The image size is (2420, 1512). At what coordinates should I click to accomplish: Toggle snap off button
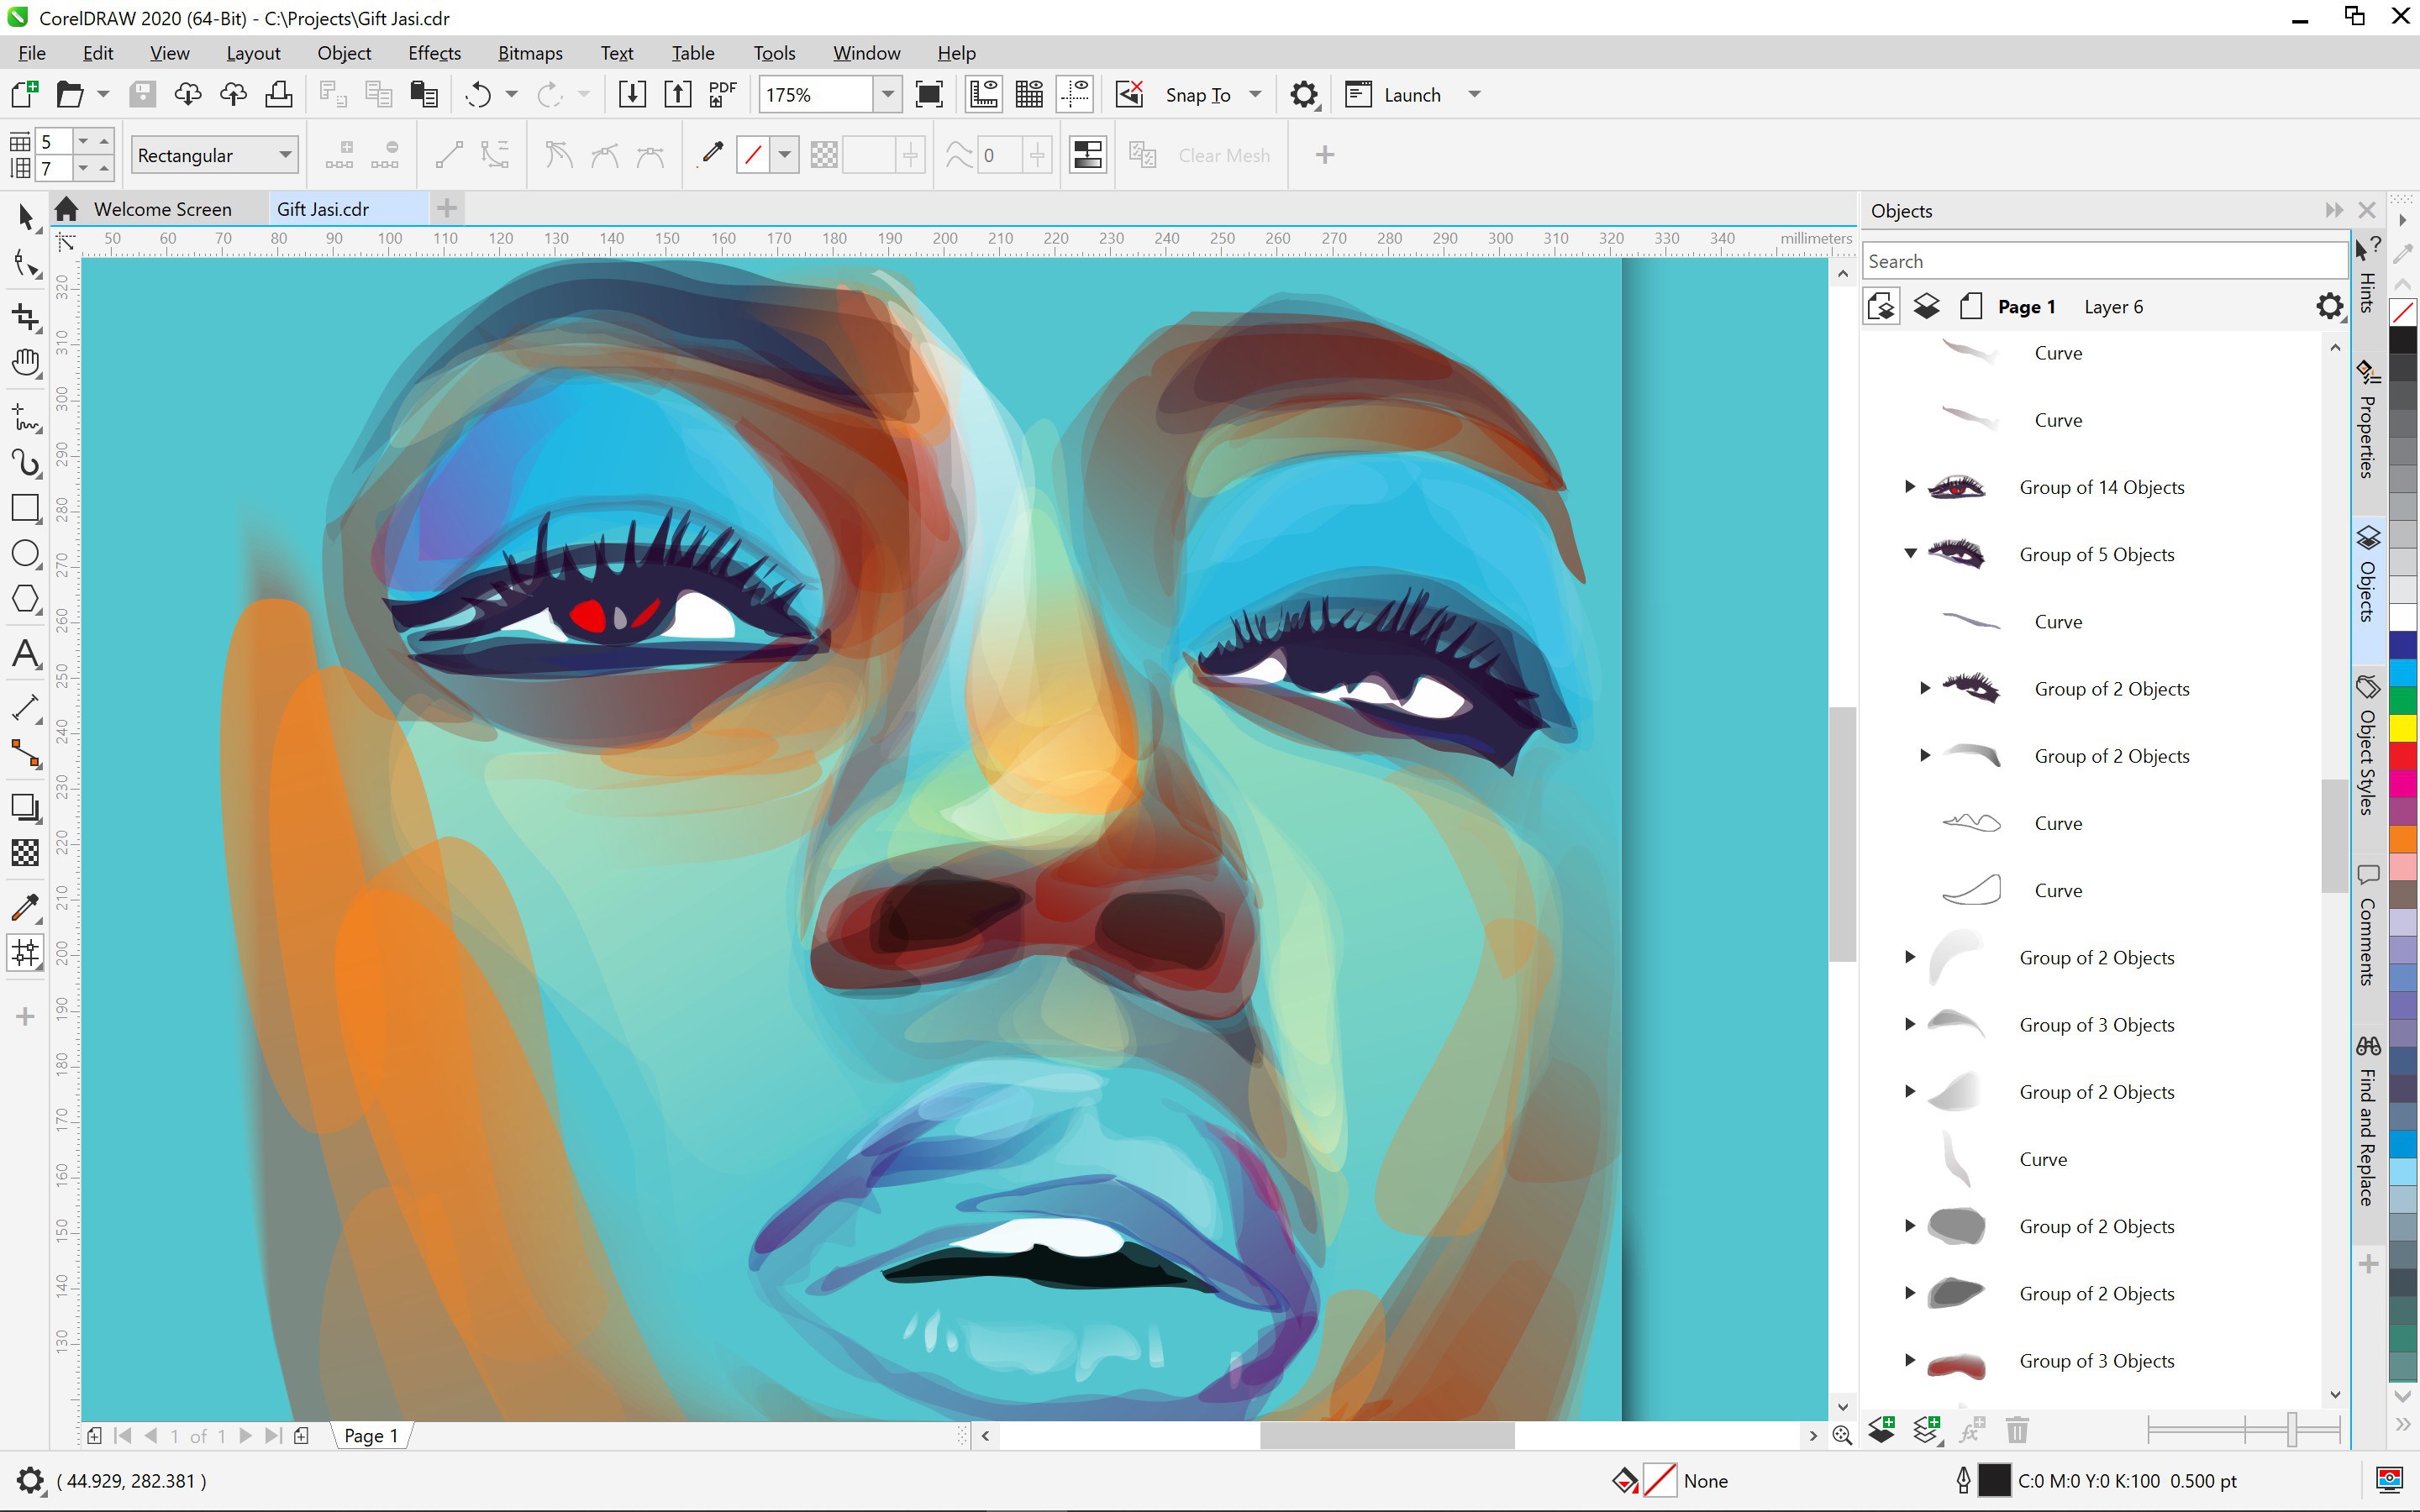pyautogui.click(x=1130, y=95)
